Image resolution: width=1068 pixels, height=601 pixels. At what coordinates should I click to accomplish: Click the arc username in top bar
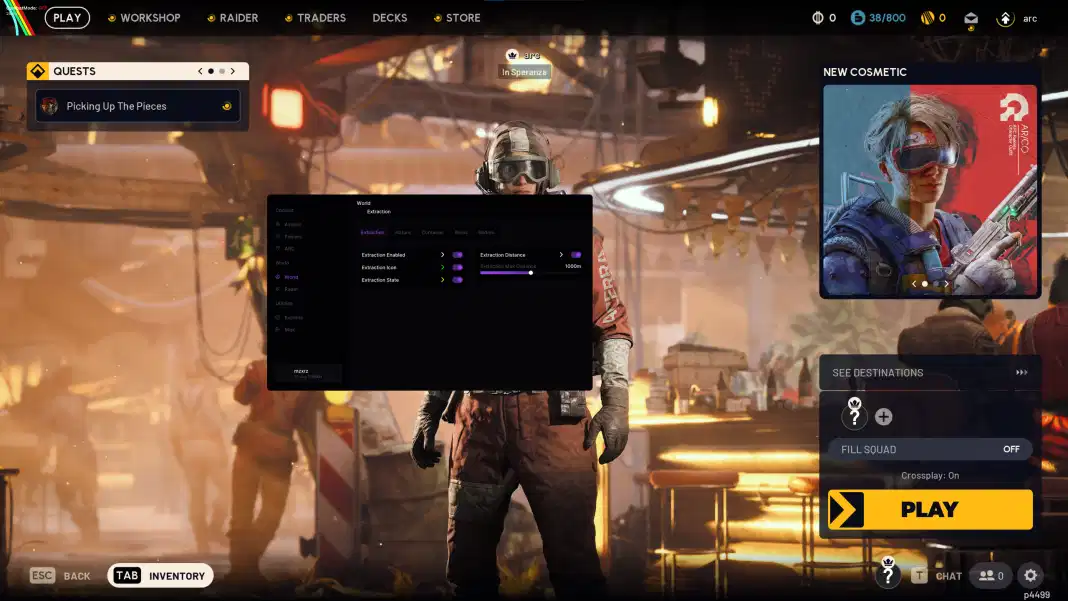1030,18
